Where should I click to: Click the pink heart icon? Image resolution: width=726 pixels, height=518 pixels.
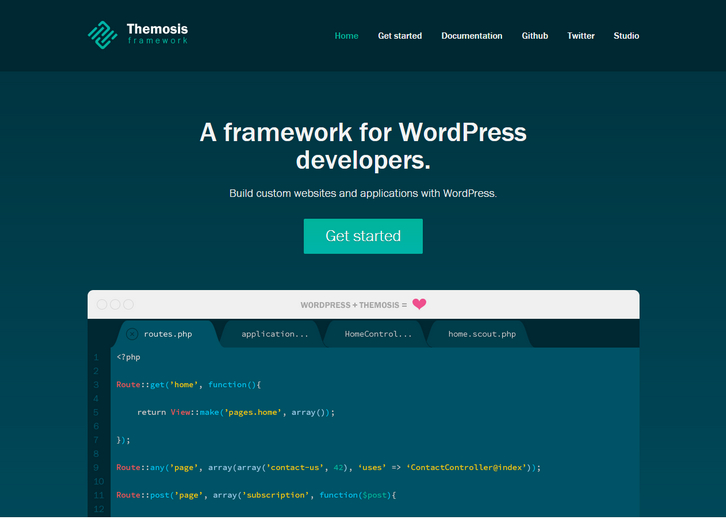[x=419, y=304]
